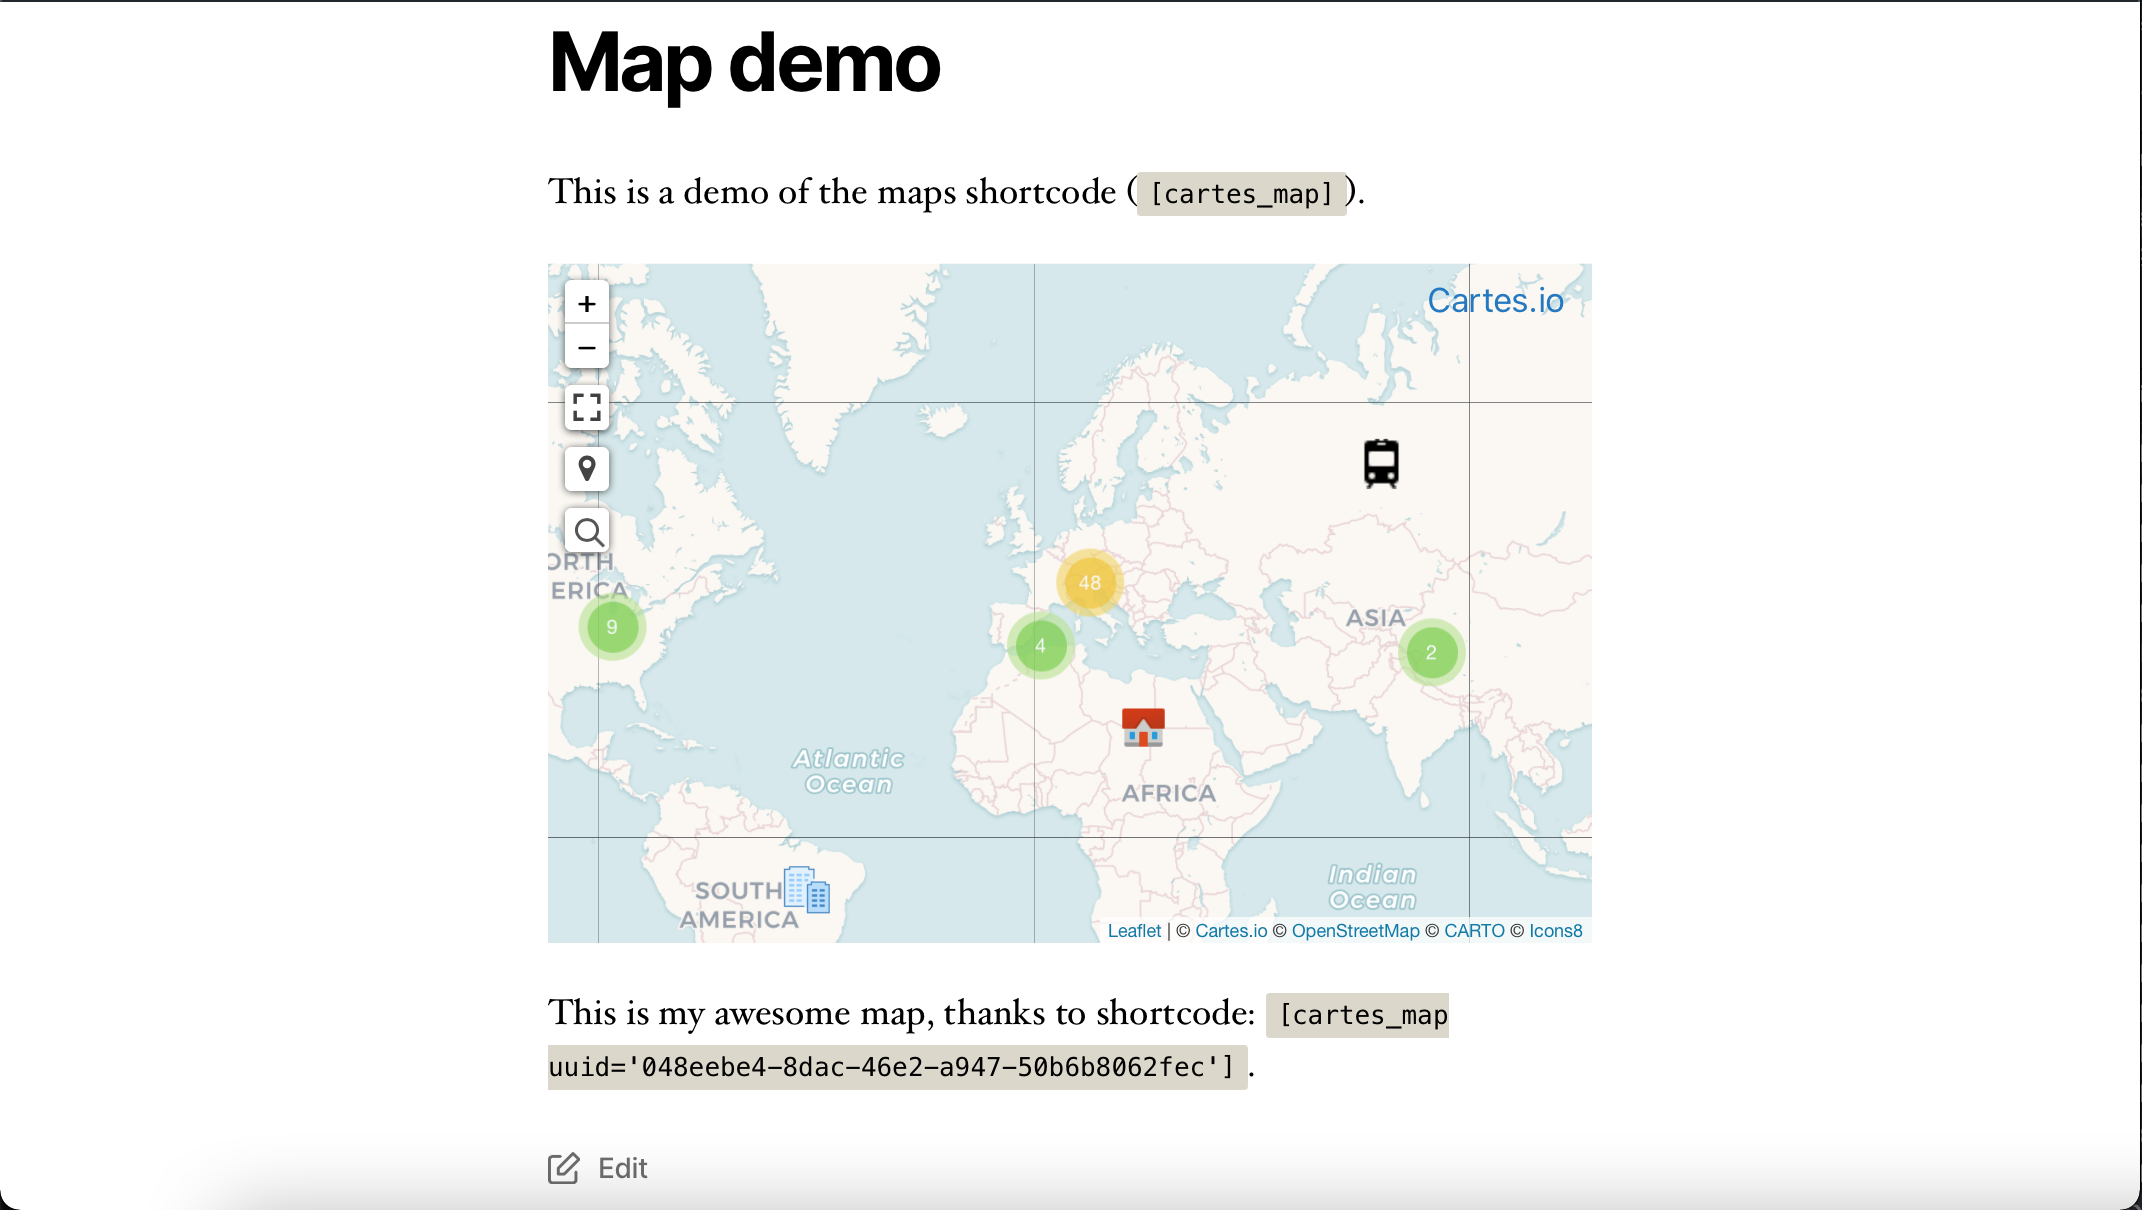
Task: Click the AFRICA map label
Action: click(x=1169, y=793)
